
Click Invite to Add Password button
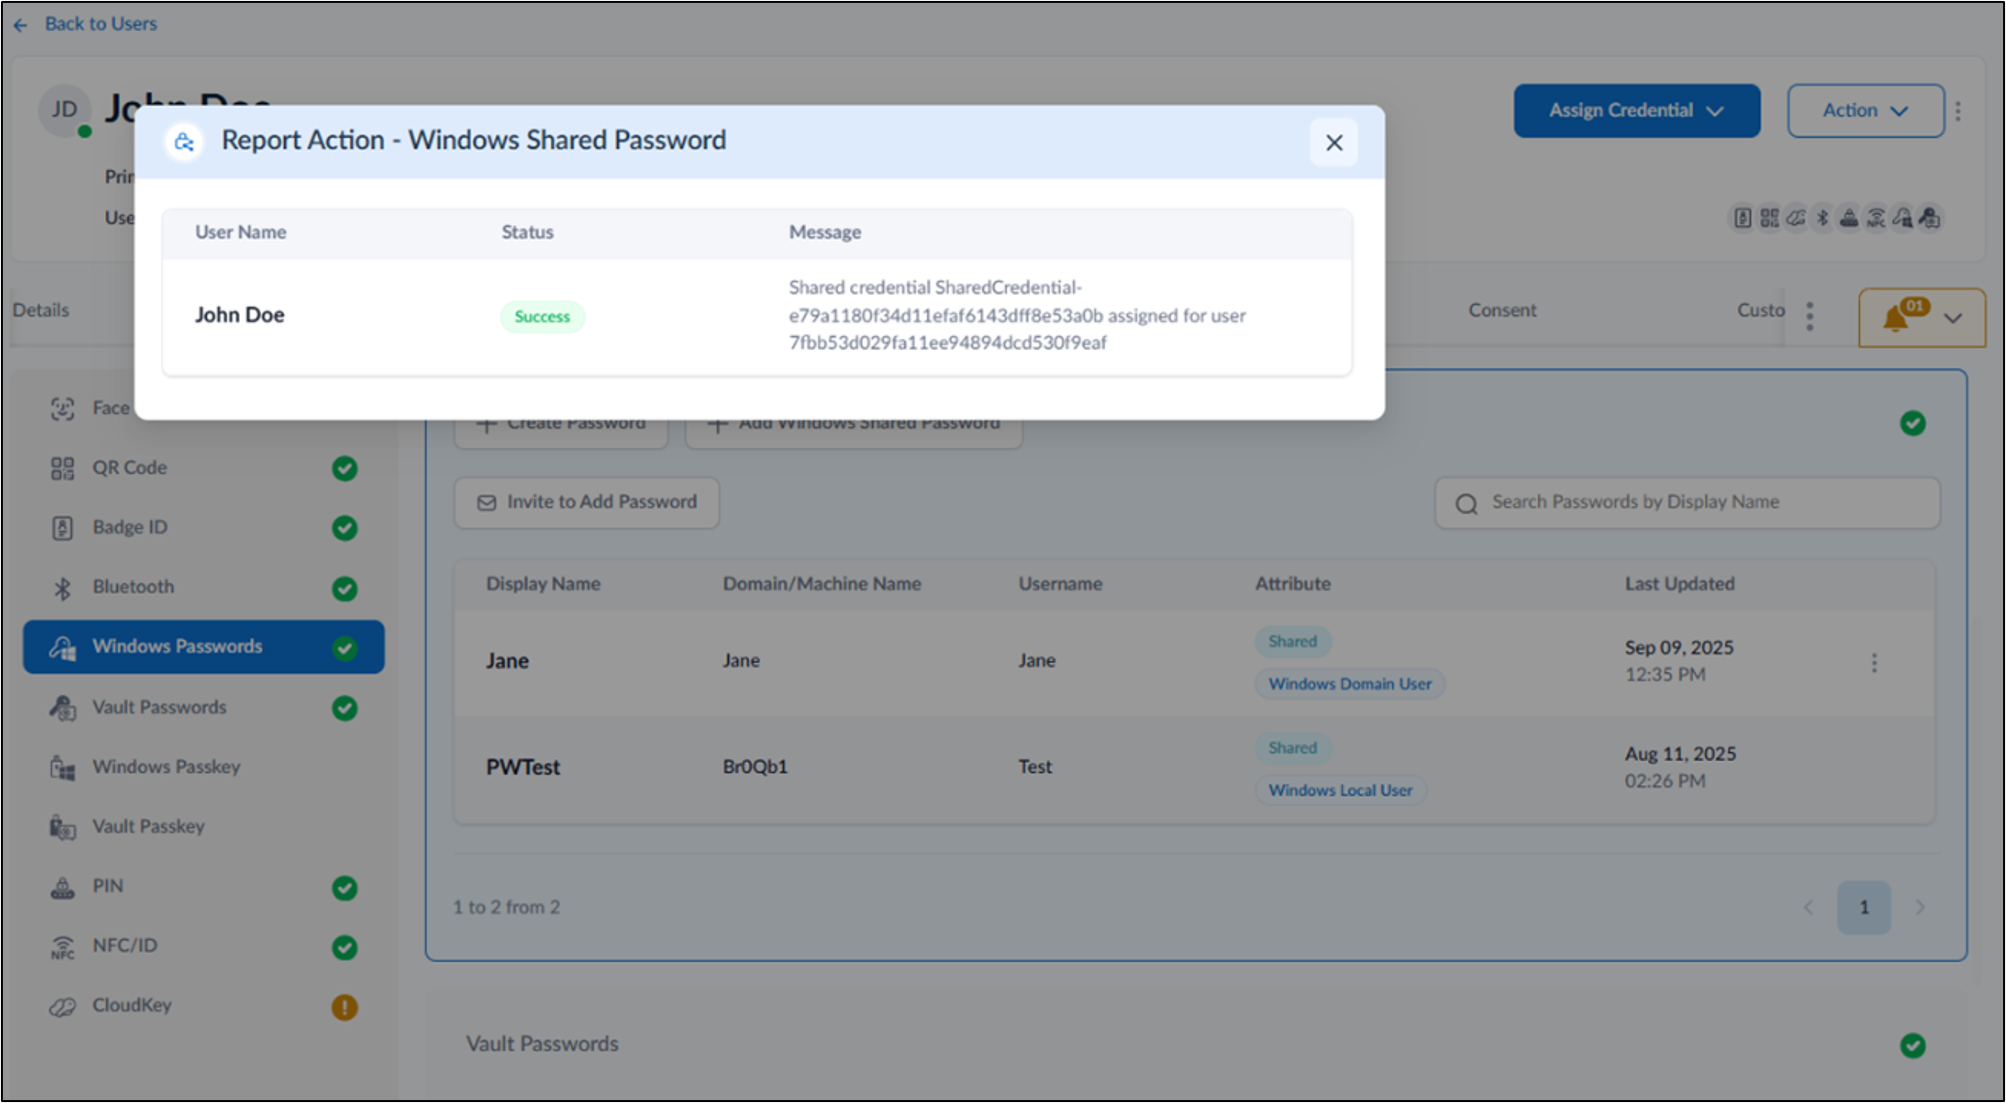(x=587, y=502)
